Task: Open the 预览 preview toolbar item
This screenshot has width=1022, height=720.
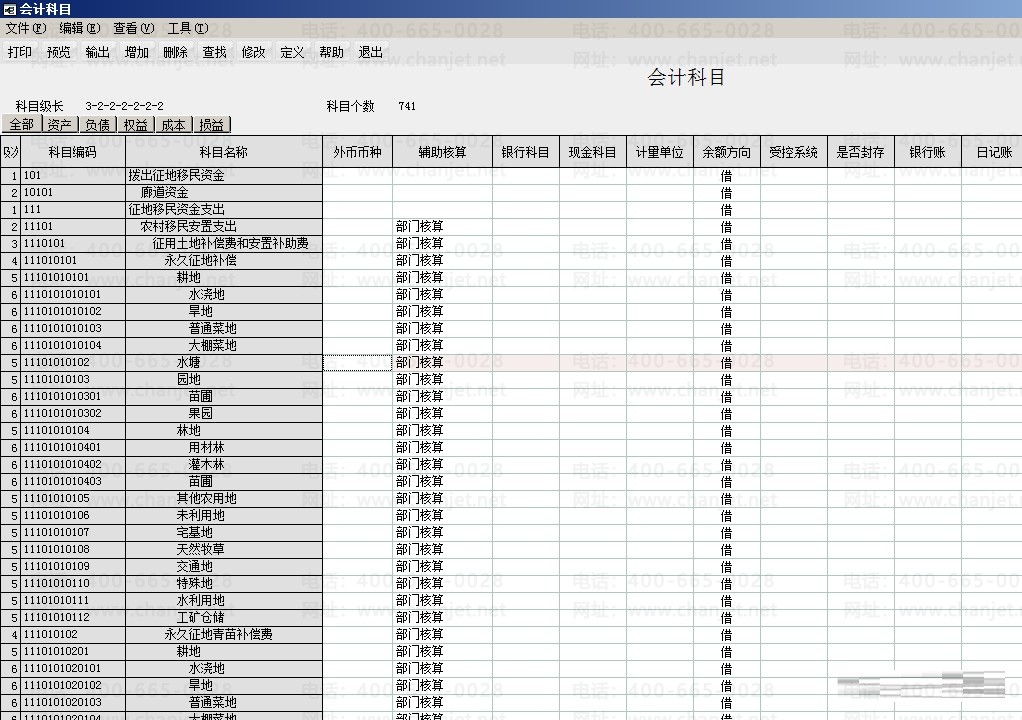Action: 59,52
